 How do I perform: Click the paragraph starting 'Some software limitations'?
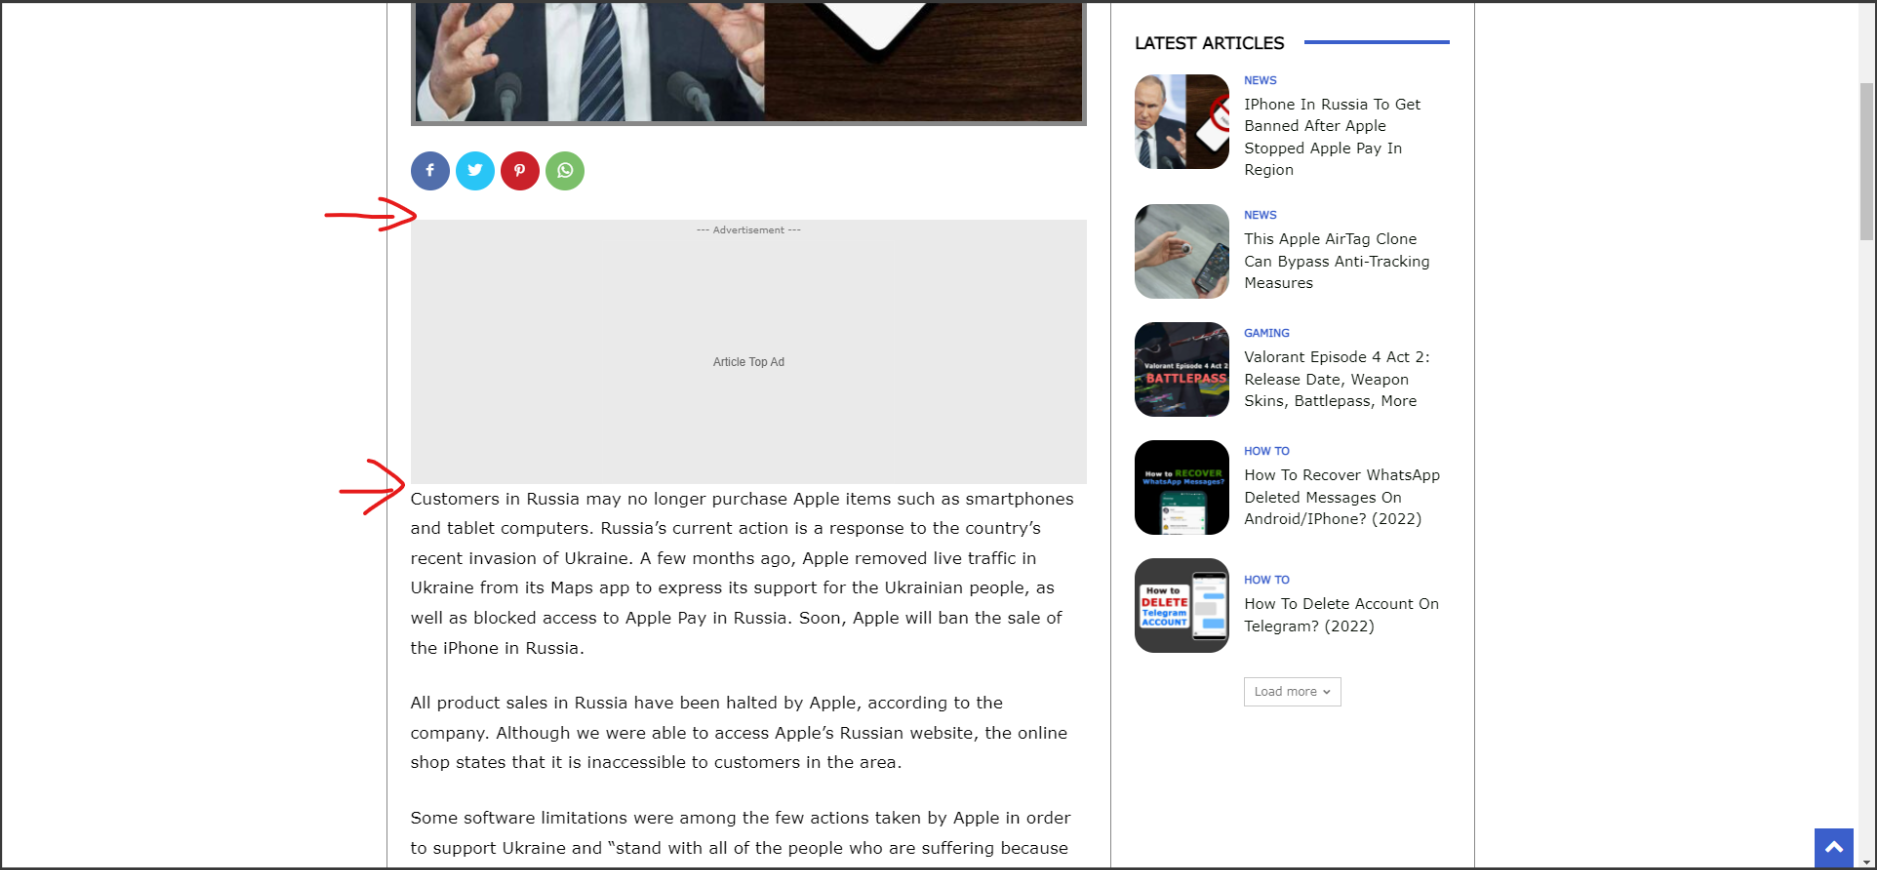(x=741, y=833)
